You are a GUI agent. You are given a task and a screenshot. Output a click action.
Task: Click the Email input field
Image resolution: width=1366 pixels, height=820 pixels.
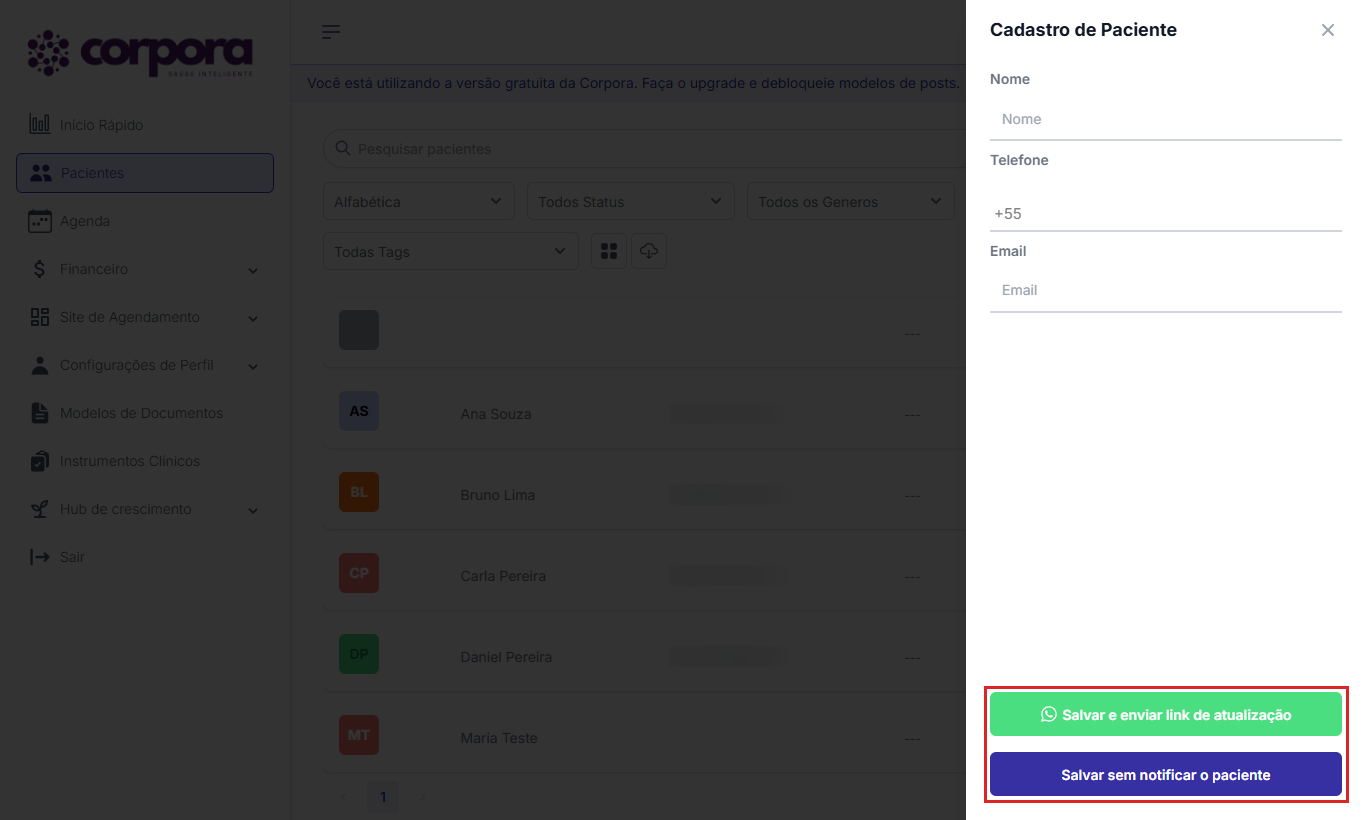pyautogui.click(x=1166, y=290)
